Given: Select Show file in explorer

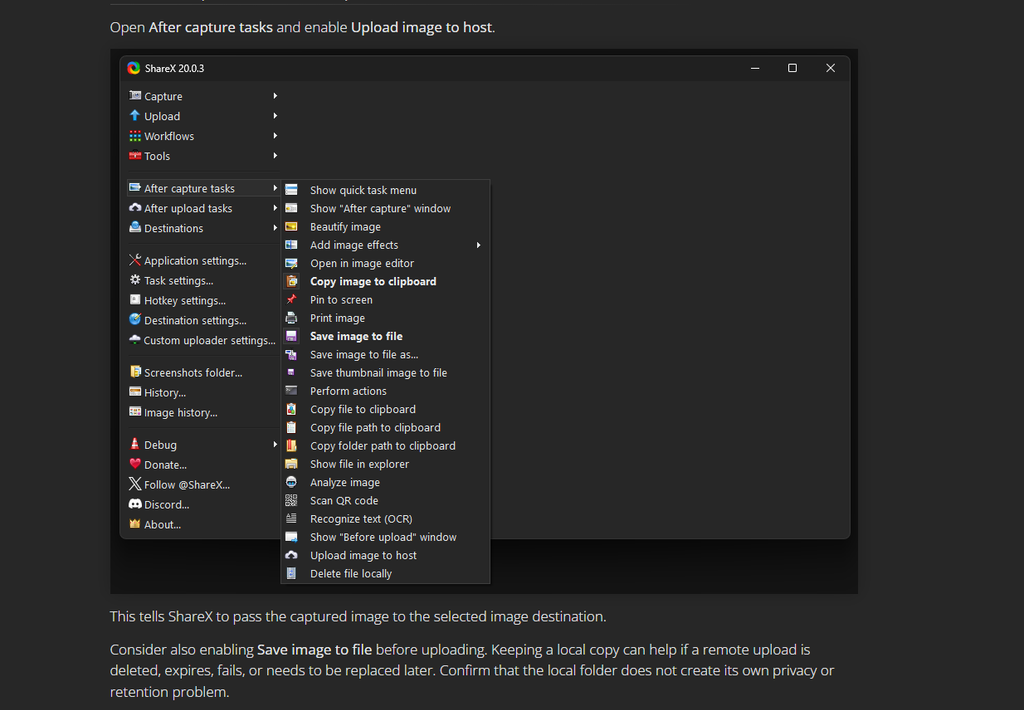Looking at the screenshot, I should (x=385, y=464).
